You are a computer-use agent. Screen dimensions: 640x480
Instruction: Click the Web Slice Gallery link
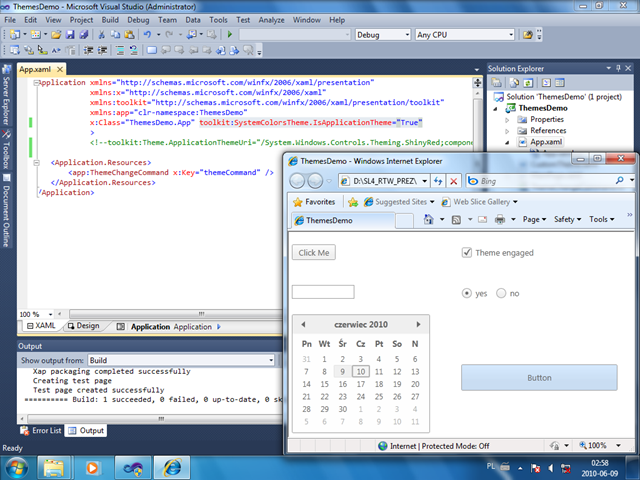click(480, 202)
